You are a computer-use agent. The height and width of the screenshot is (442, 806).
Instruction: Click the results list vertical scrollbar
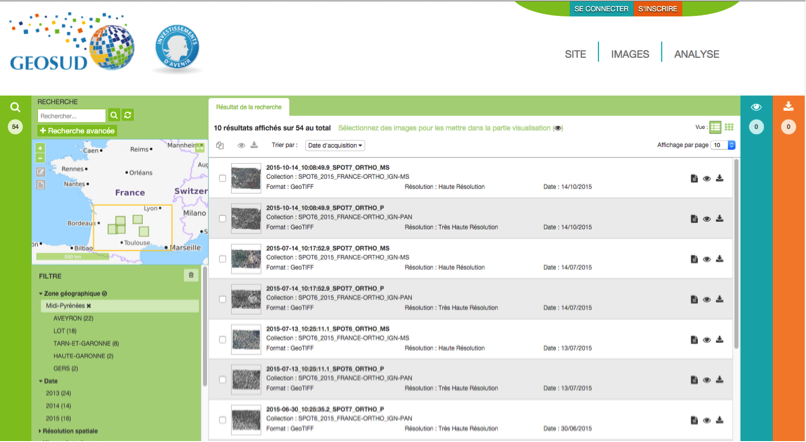737,253
